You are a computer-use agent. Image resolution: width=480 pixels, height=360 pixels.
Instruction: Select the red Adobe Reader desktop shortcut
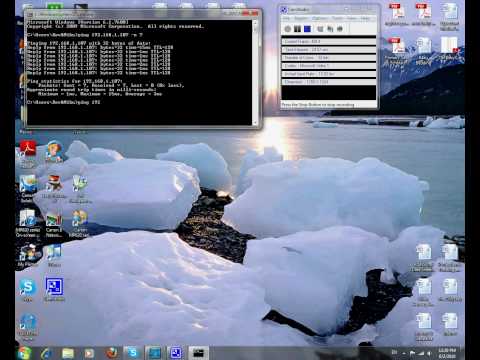tap(28, 153)
